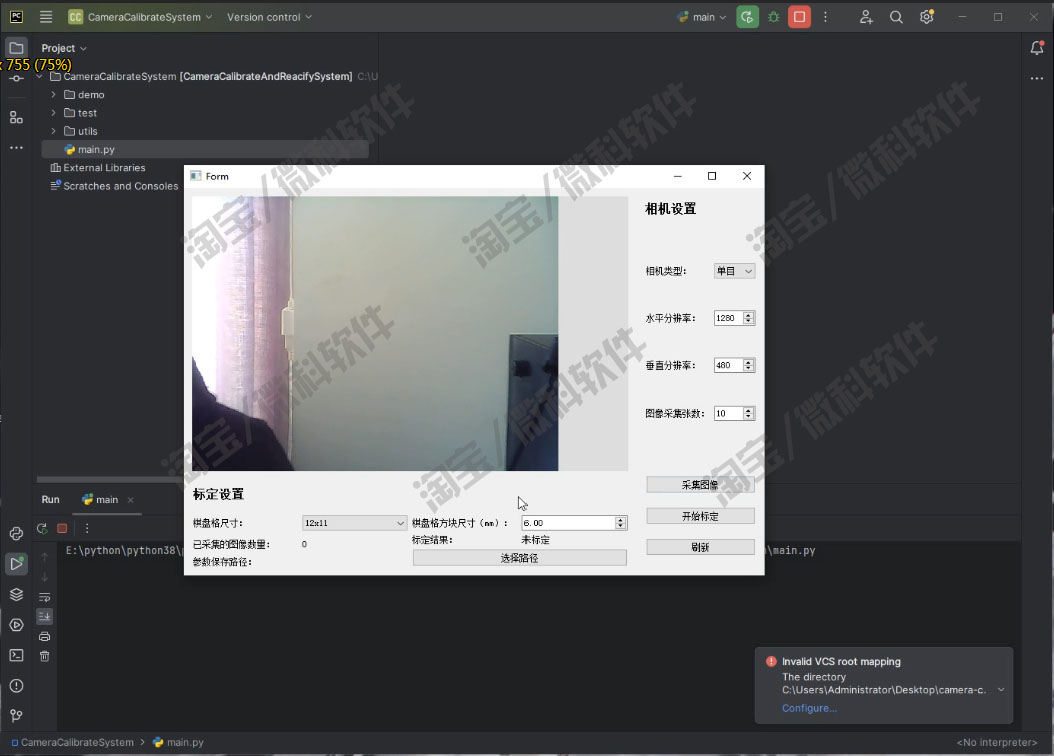Increase 棋盘格方块尺寸 with up arrow
1054x756 pixels.
pos(620,519)
